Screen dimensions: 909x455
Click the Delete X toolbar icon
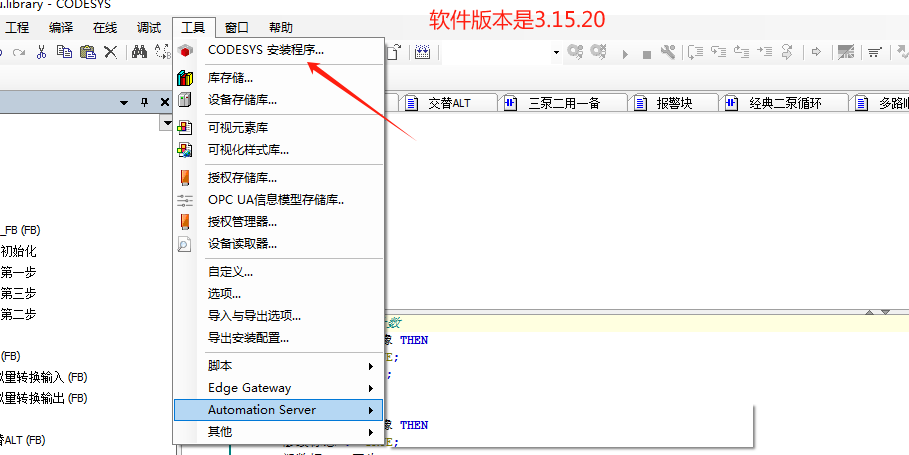(111, 52)
